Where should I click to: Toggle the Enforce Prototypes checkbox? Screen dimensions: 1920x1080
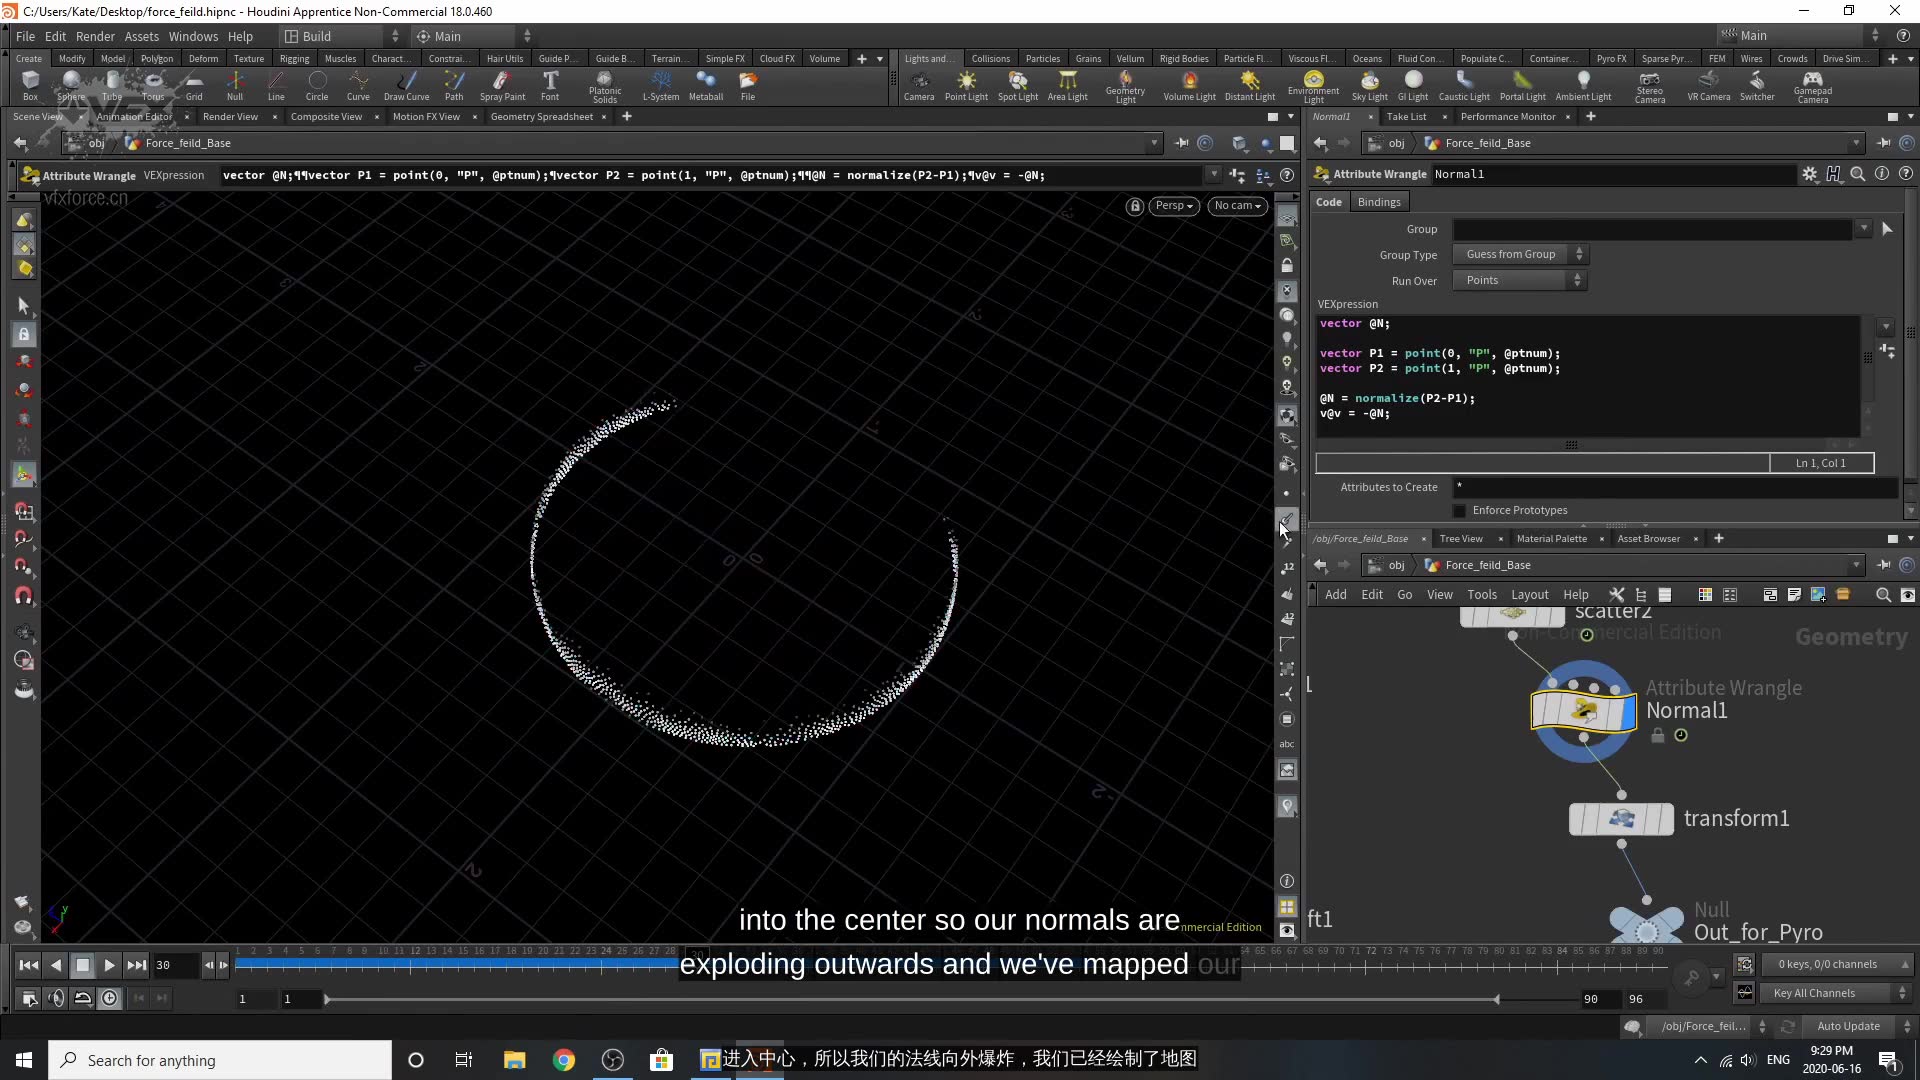tap(1460, 510)
